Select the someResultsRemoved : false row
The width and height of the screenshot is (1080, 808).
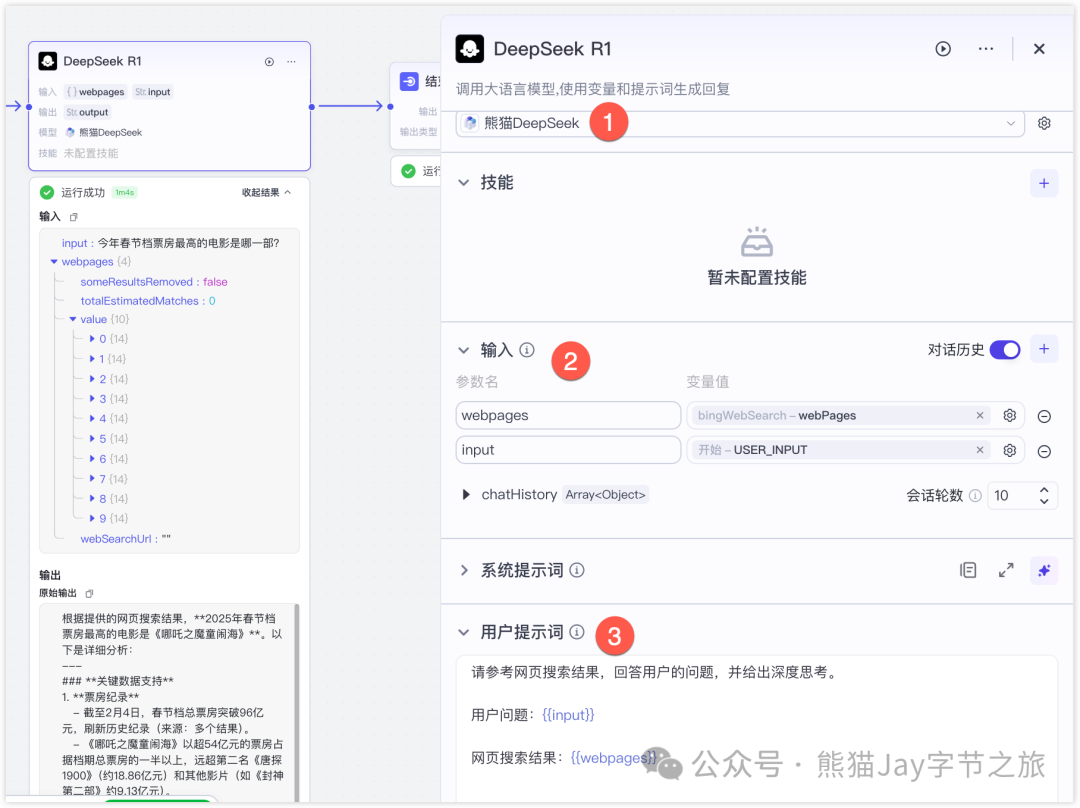point(154,282)
